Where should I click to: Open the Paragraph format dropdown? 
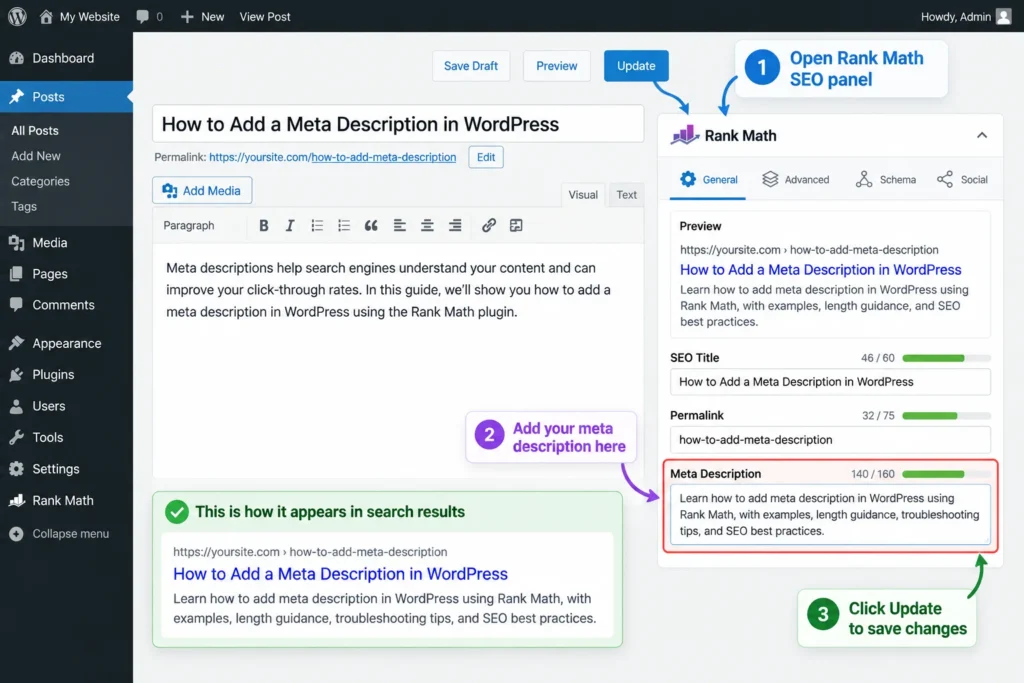pyautogui.click(x=189, y=225)
